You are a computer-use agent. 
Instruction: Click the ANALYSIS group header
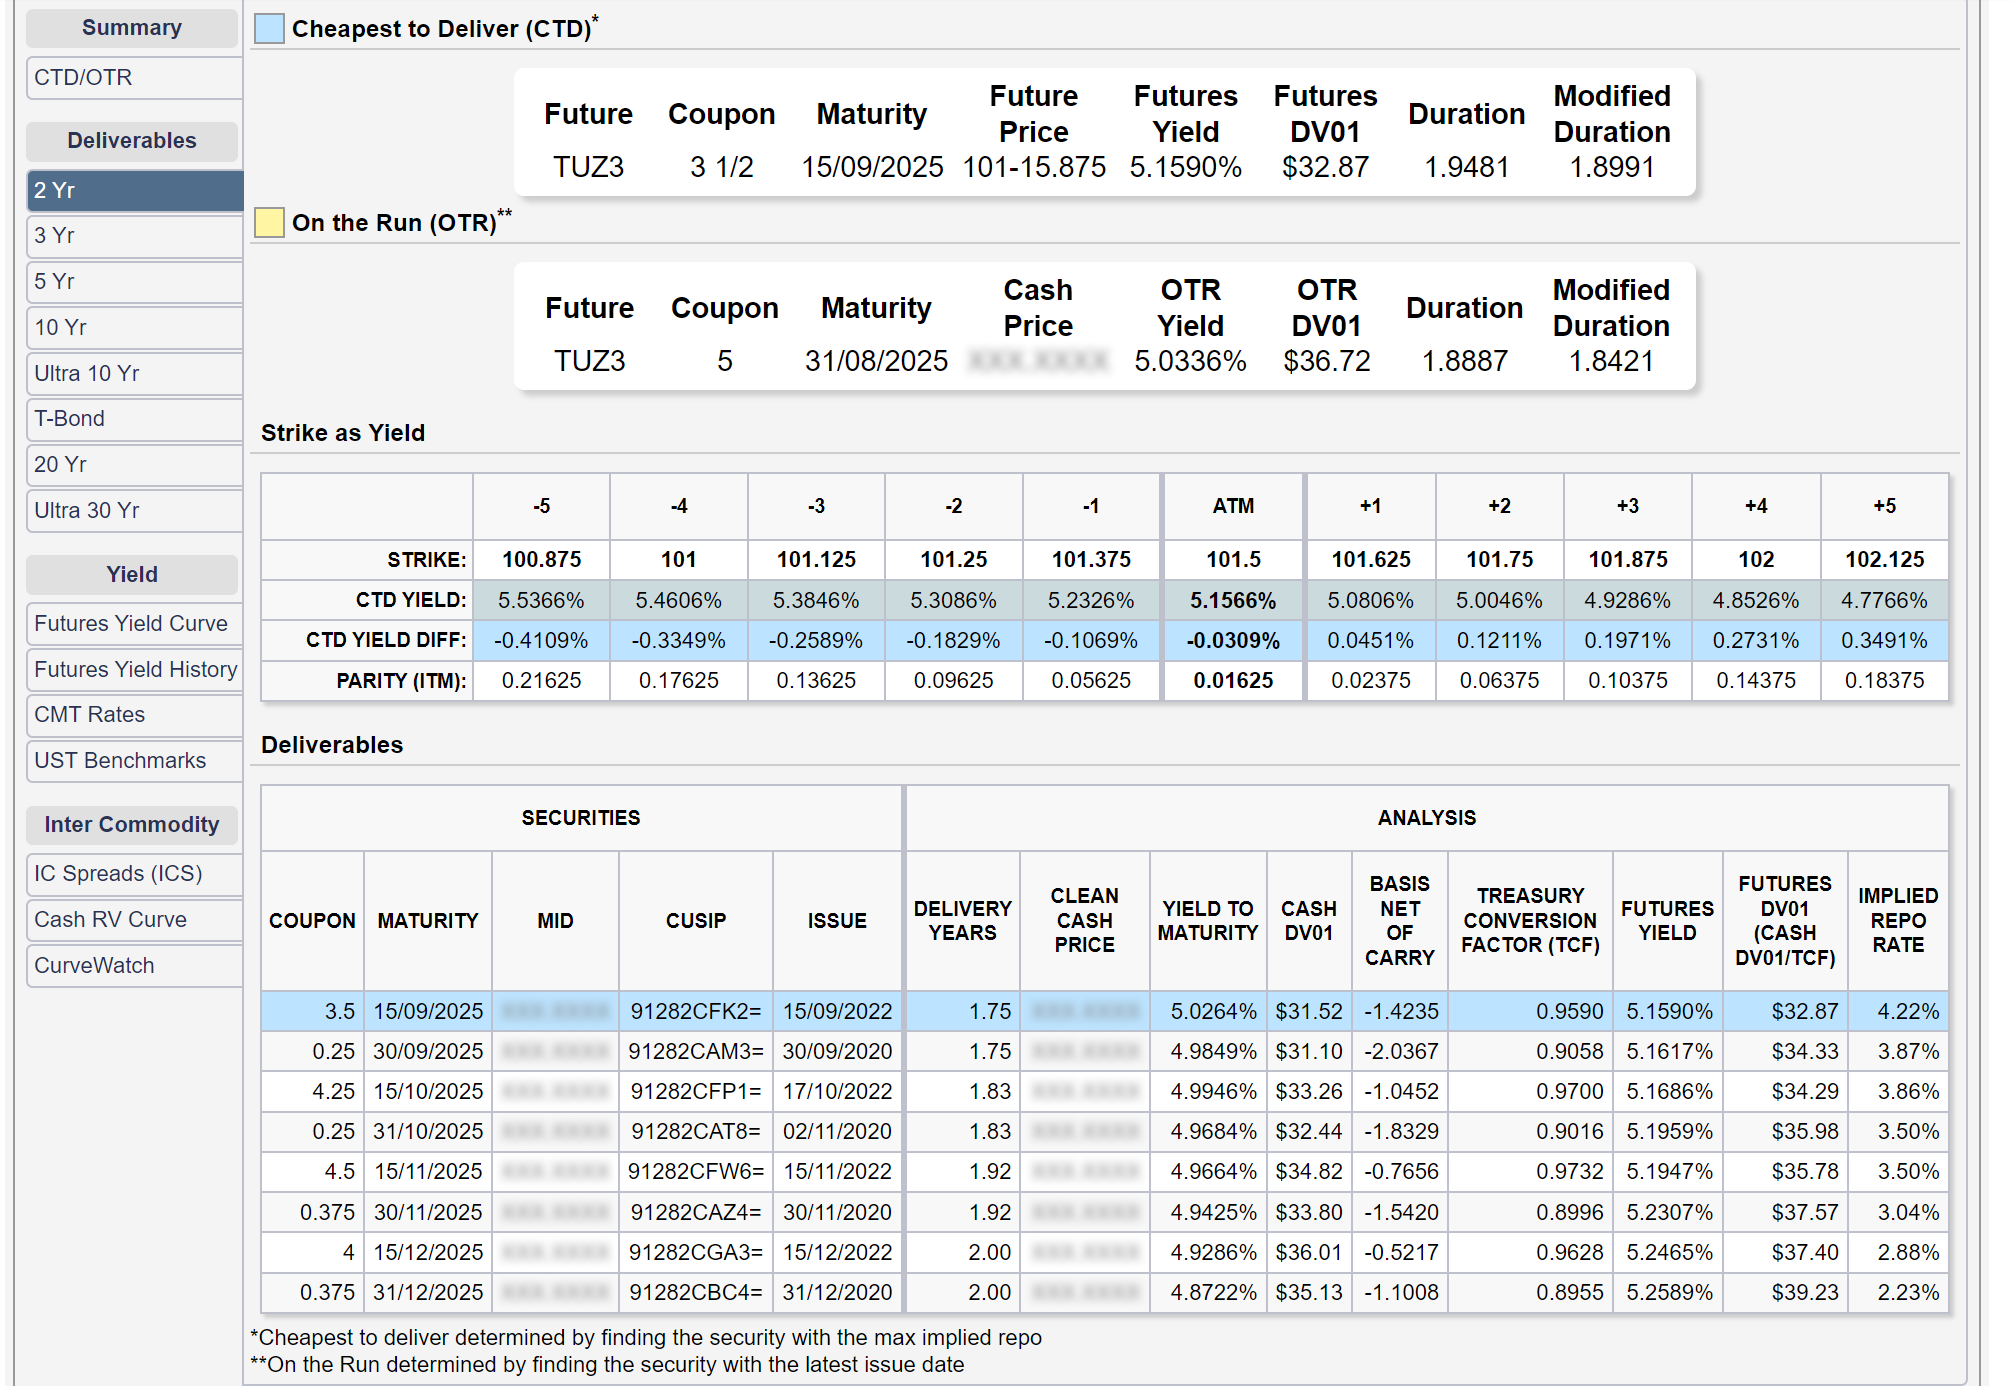coord(1427,818)
